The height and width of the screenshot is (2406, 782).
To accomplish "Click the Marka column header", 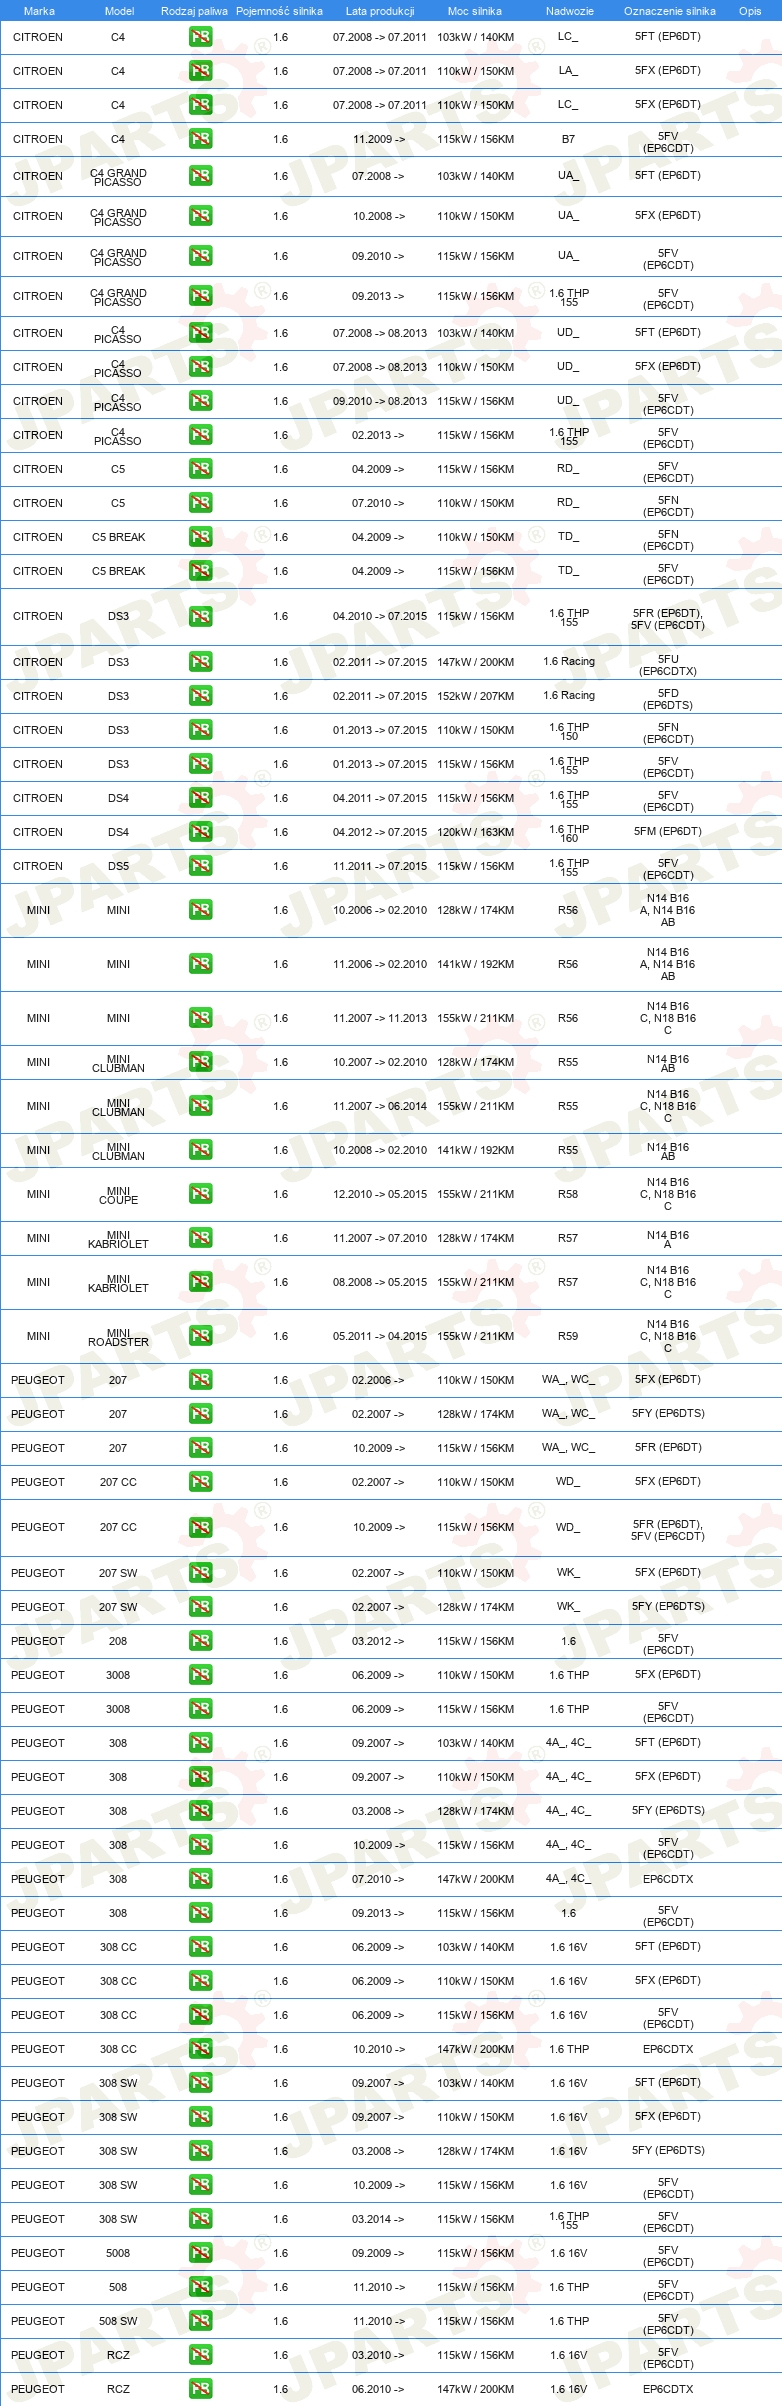I will coord(39,11).
